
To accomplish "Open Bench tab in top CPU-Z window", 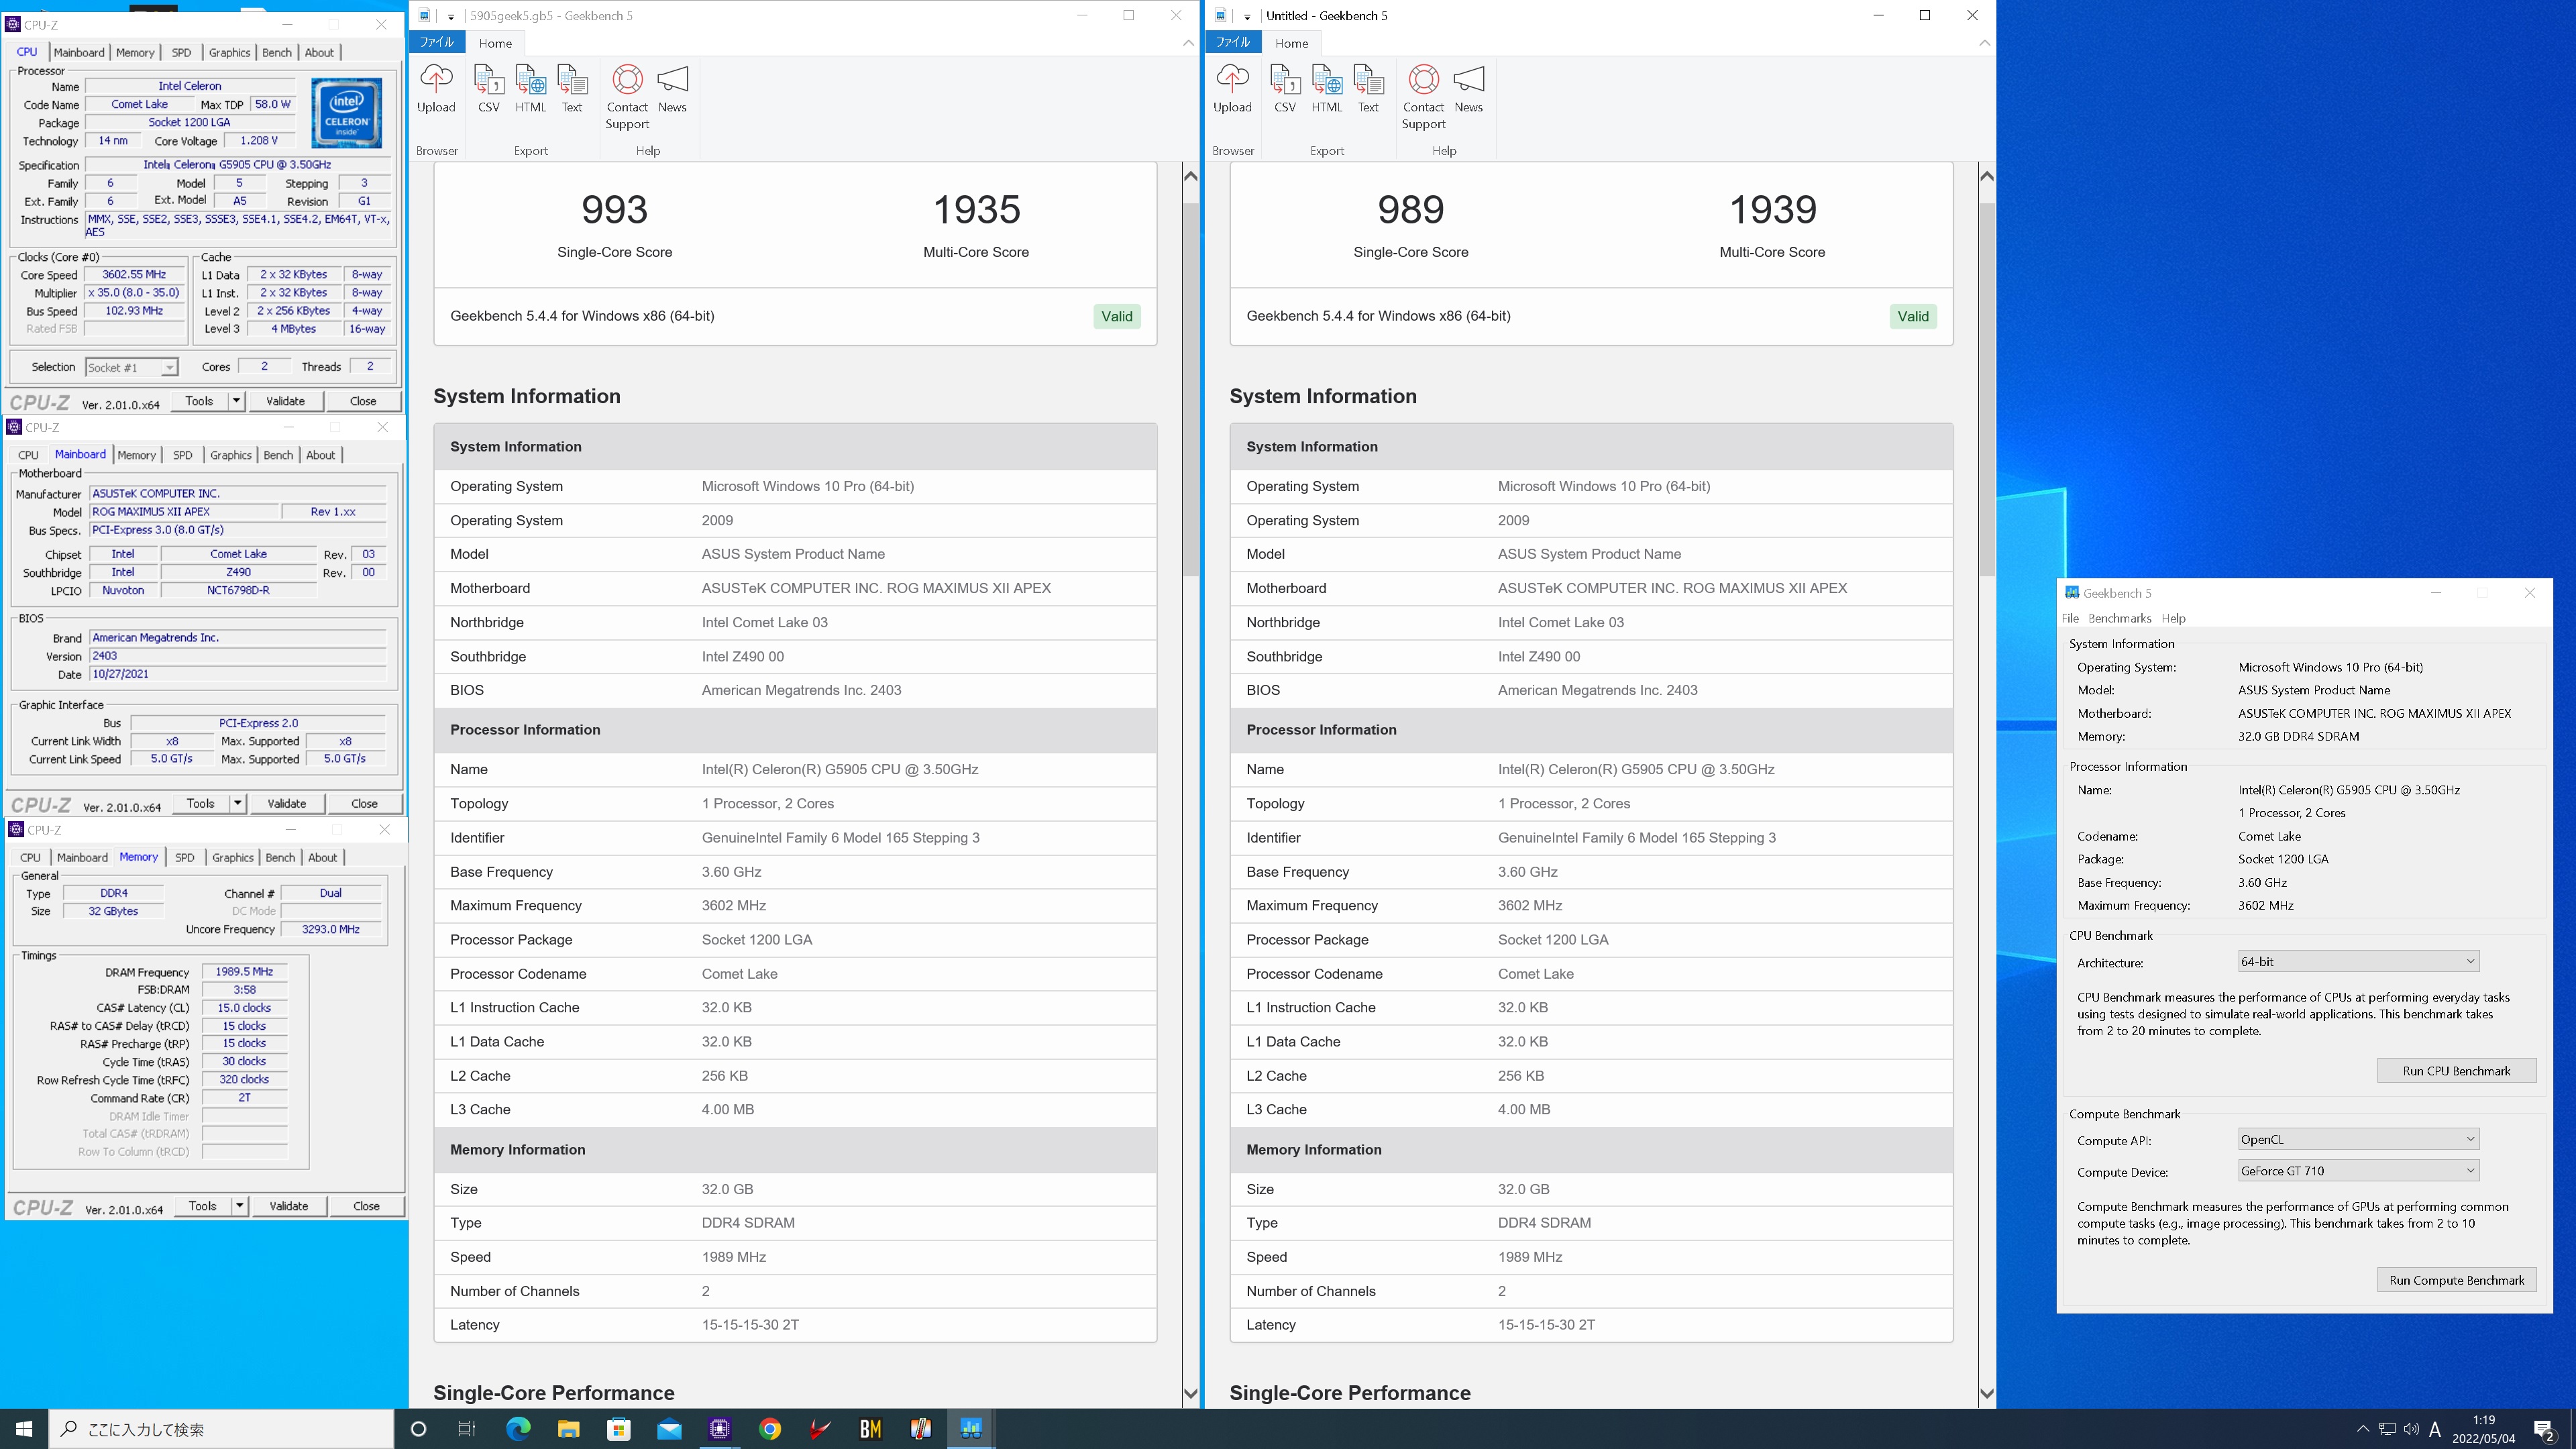I will 277,52.
